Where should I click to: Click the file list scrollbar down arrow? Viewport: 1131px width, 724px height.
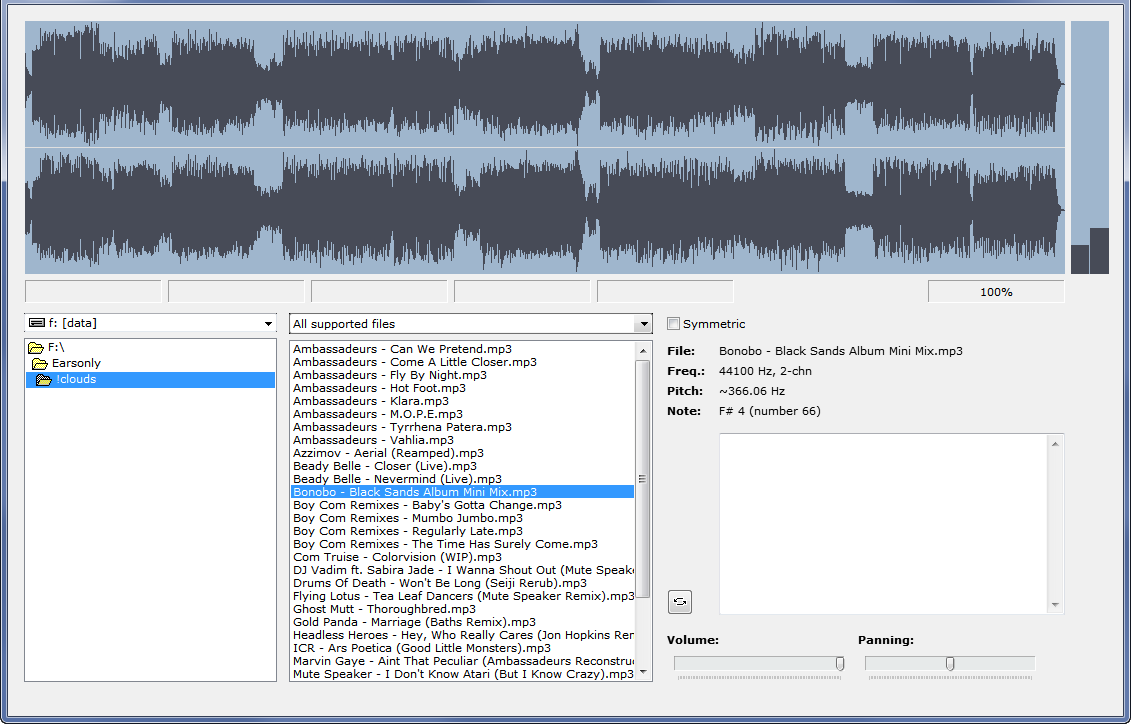coord(643,672)
